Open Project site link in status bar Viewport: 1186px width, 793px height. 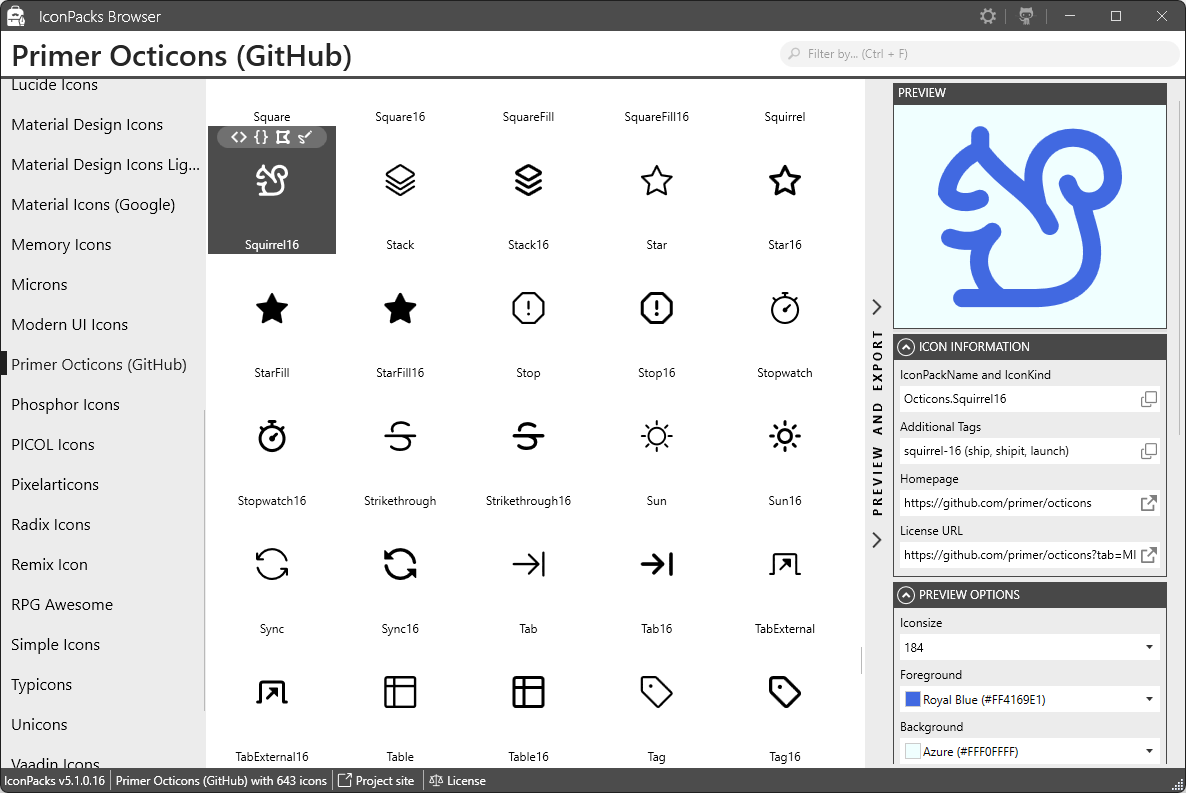[376, 781]
